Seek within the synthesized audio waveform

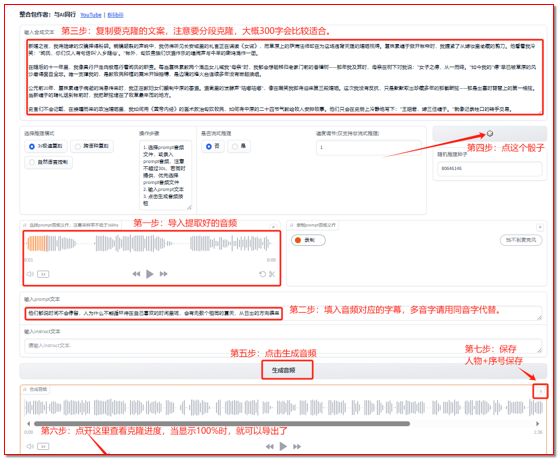click(x=283, y=408)
